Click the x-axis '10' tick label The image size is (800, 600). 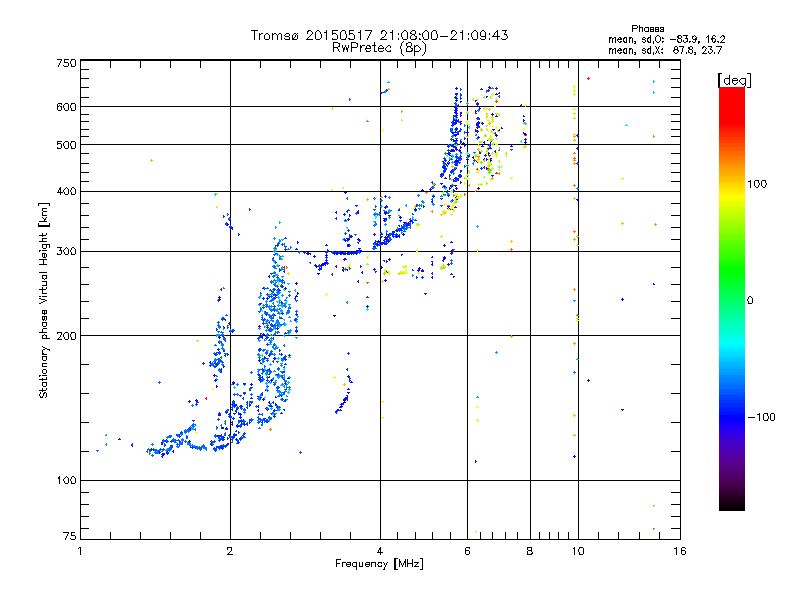coord(578,551)
